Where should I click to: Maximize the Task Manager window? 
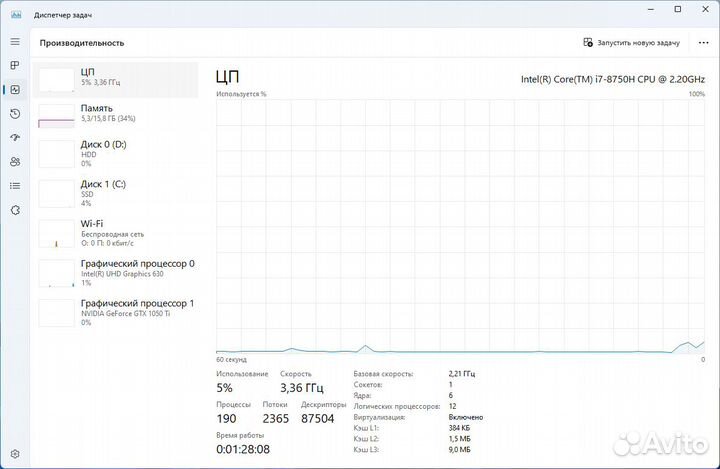point(678,9)
